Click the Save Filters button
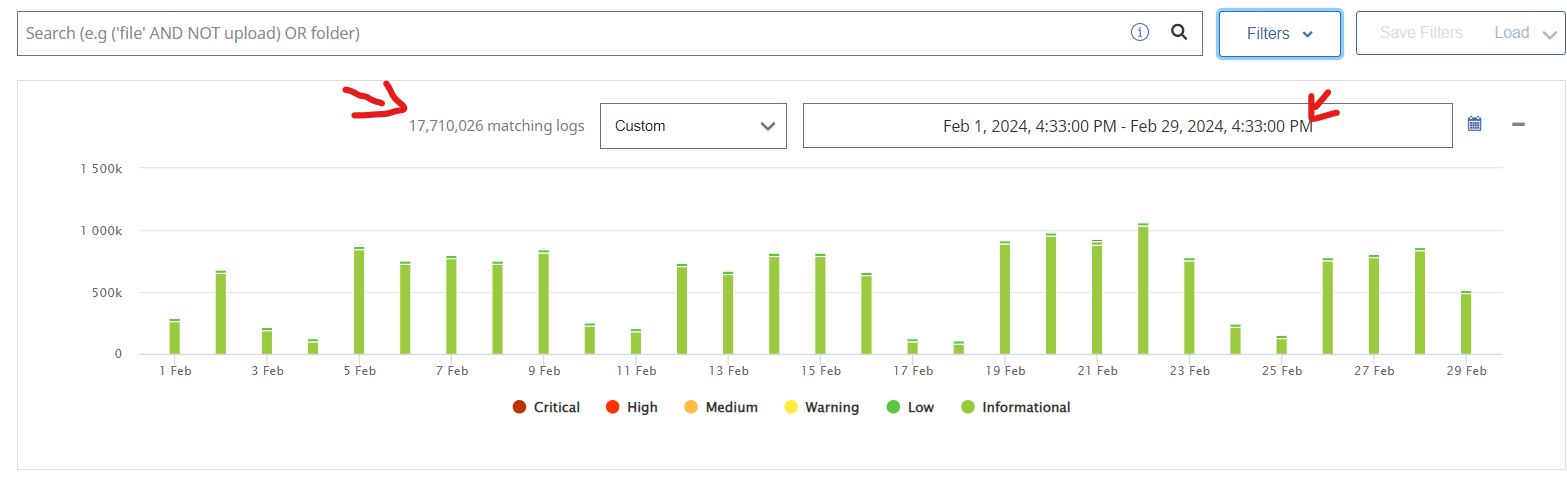Viewport: 1567px width, 482px height. (x=1420, y=33)
